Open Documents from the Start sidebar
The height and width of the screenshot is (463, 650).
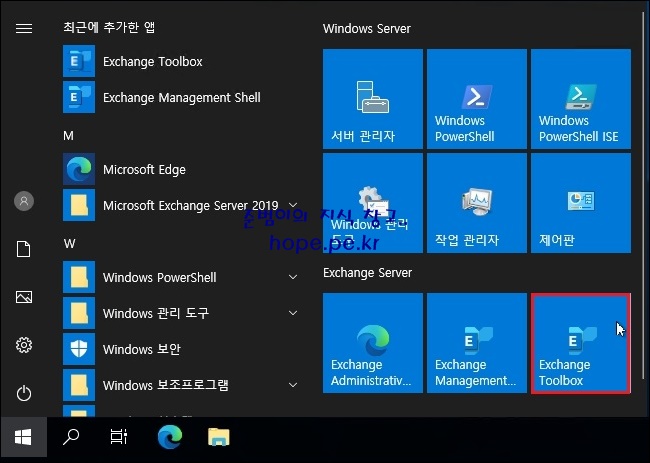[24, 249]
